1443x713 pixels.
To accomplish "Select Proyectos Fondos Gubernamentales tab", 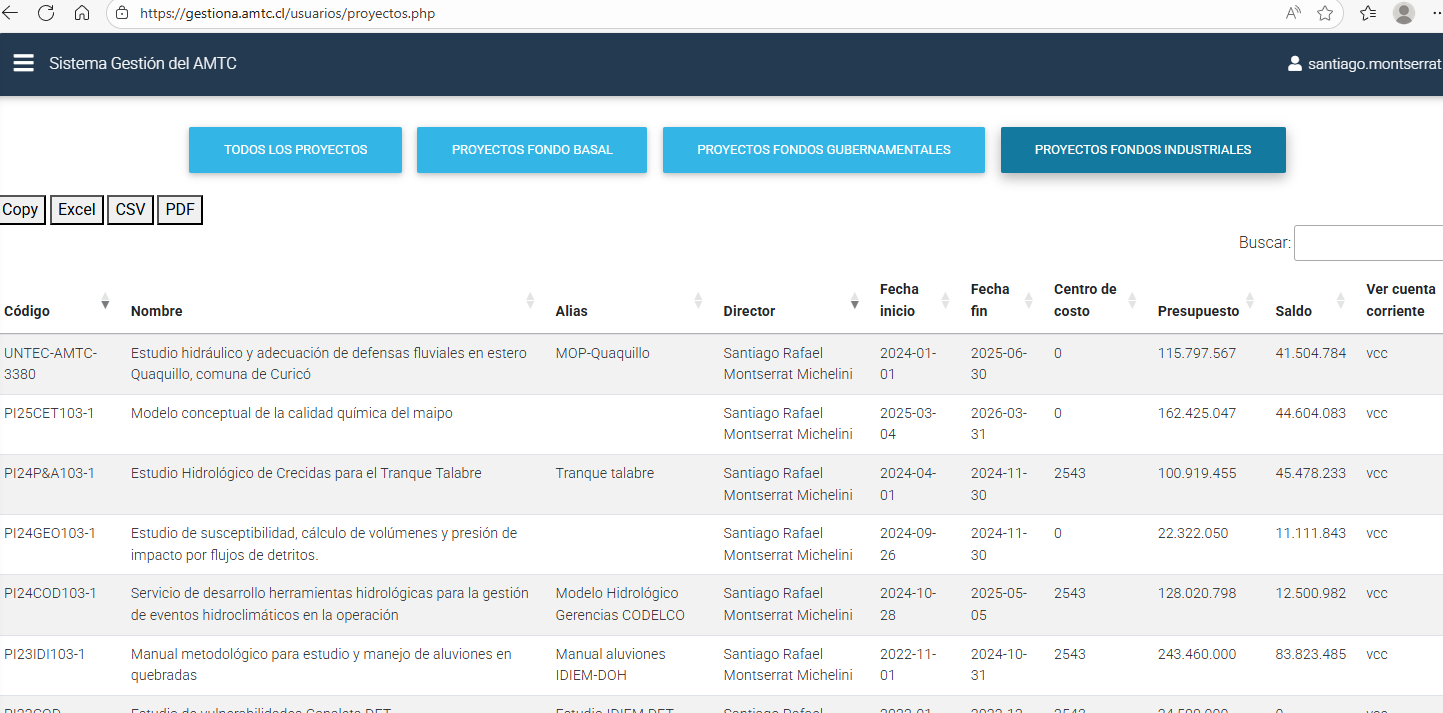I will click(823, 150).
